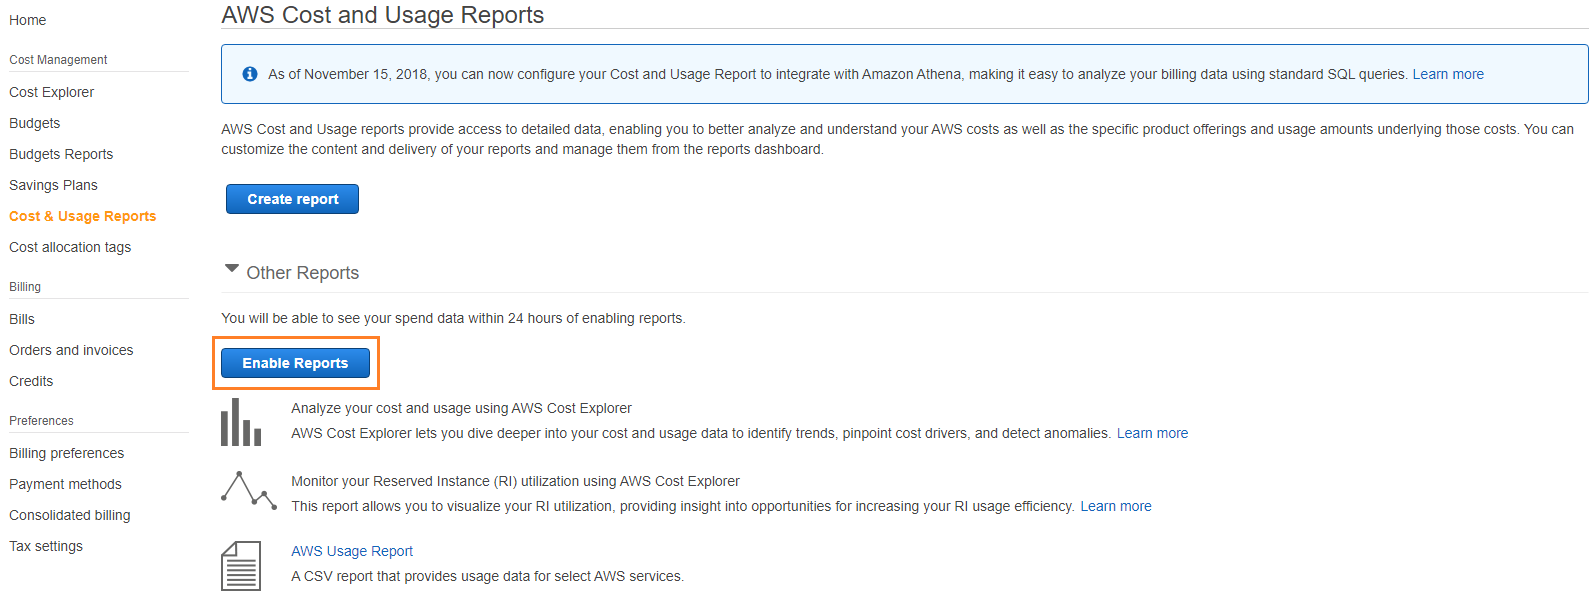Select Cost & Usage Reports sidebar item
Viewport: 1593px width, 602px height.
(x=83, y=216)
